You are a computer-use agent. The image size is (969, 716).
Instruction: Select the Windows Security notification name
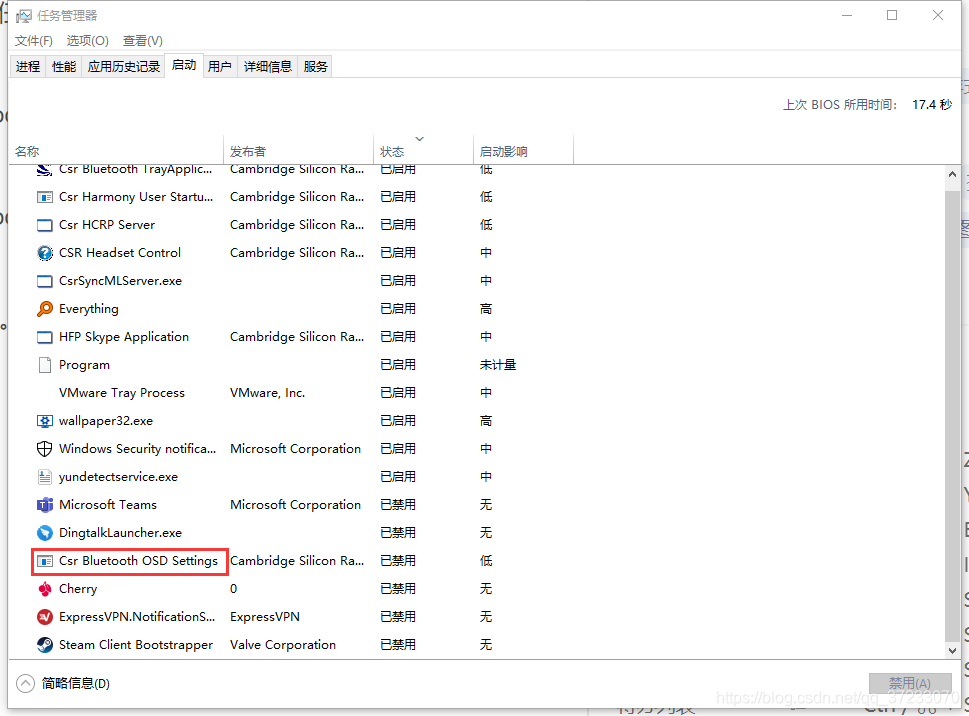(137, 449)
